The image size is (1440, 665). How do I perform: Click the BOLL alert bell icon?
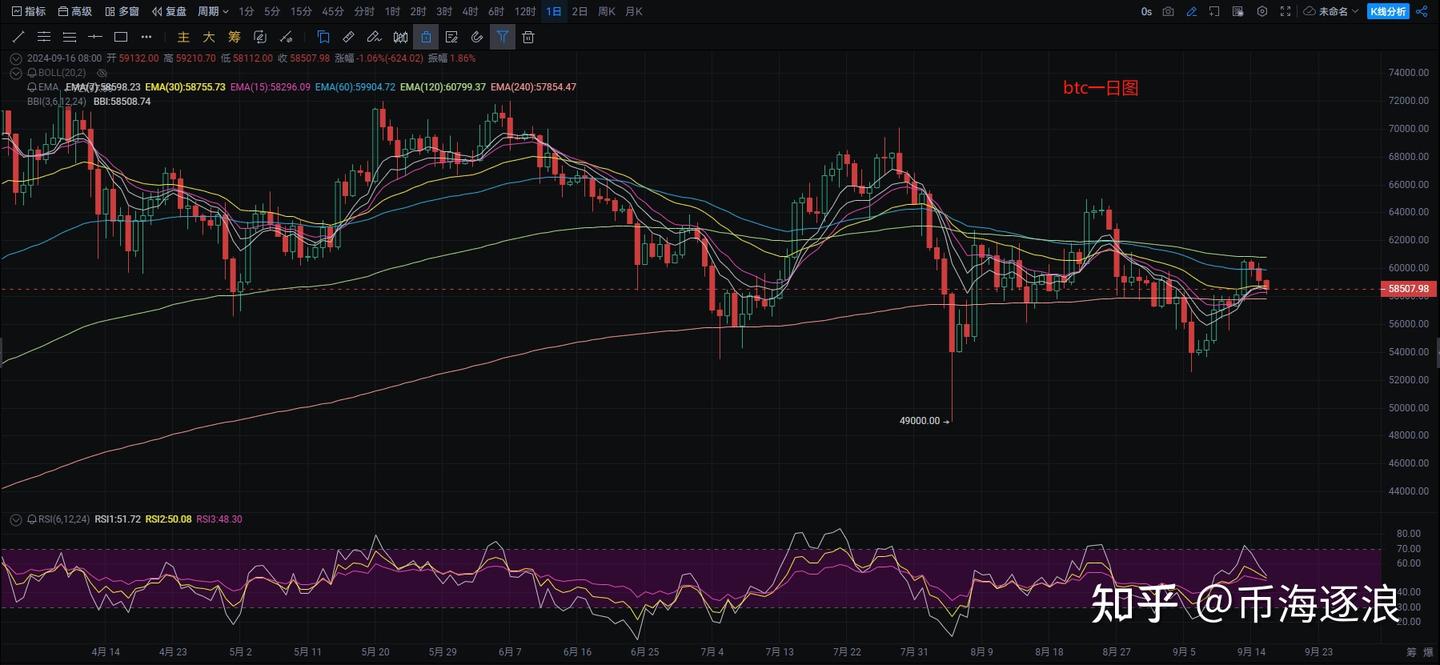point(32,72)
